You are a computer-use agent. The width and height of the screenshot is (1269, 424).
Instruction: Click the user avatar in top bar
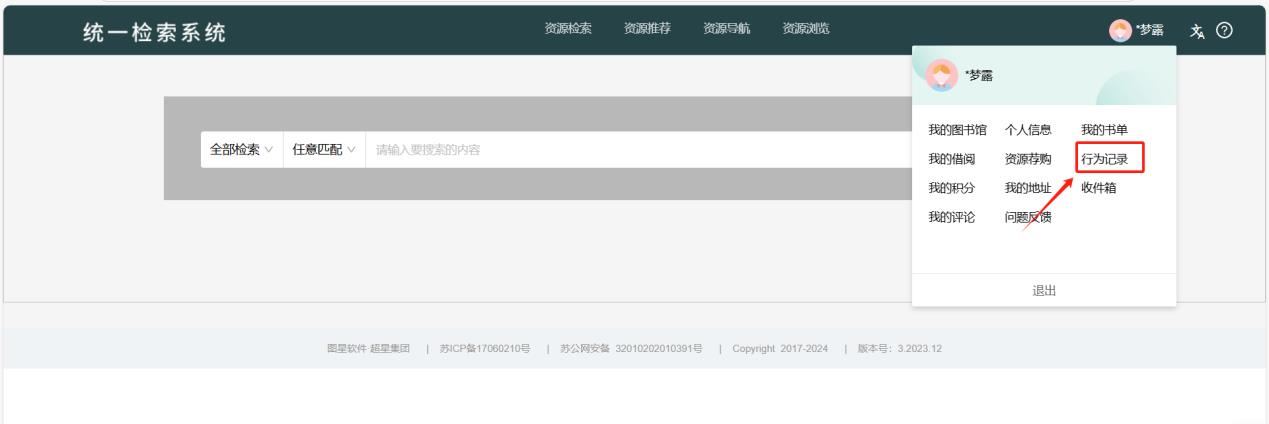1118,29
